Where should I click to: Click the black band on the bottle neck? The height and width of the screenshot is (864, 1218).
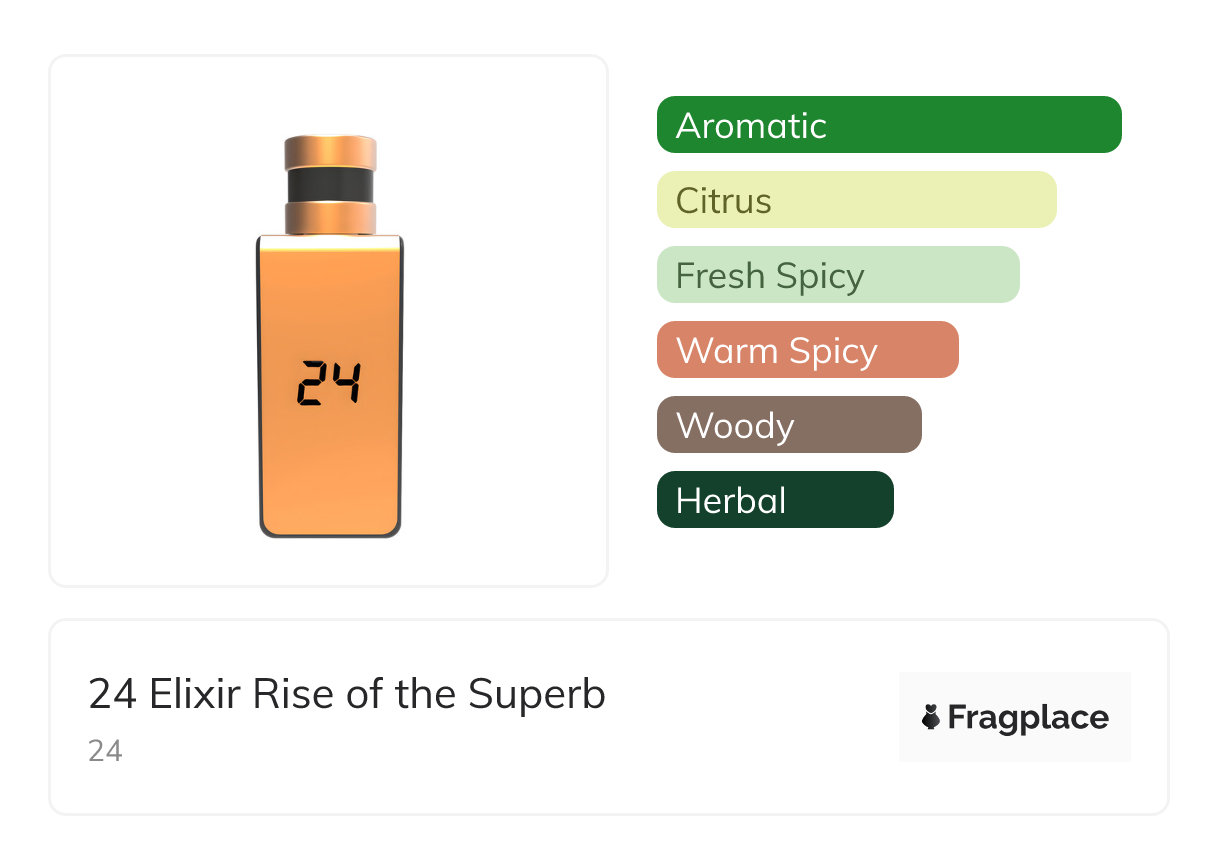[330, 186]
